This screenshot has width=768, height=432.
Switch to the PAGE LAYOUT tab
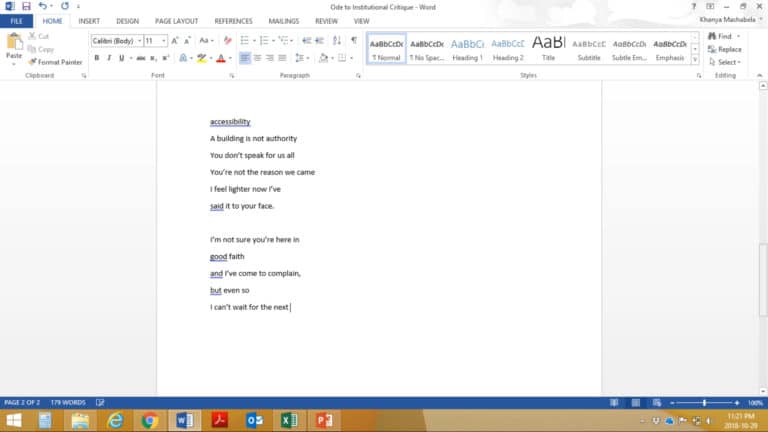175,20
